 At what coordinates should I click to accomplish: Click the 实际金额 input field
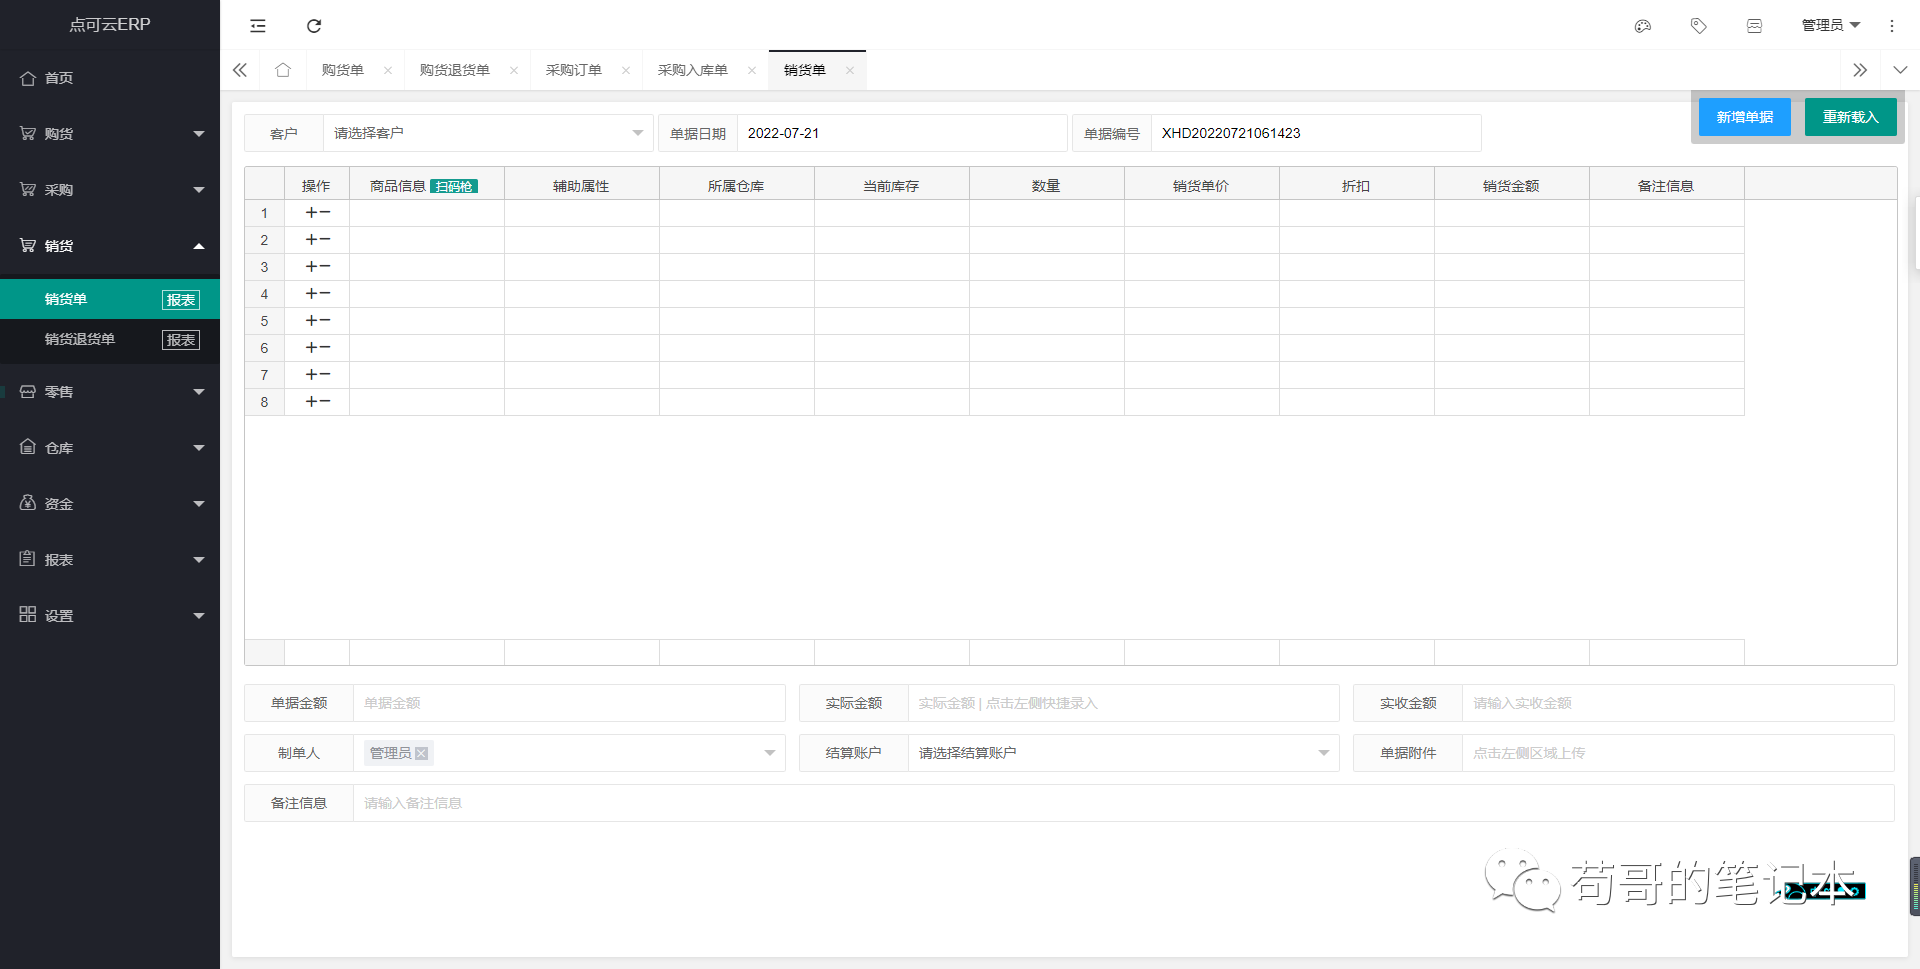point(1123,703)
